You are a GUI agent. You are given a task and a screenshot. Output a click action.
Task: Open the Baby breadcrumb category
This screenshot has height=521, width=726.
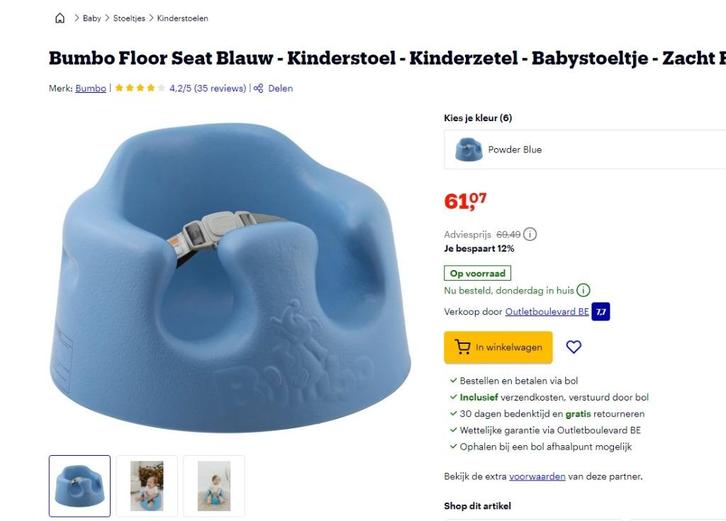pos(91,18)
